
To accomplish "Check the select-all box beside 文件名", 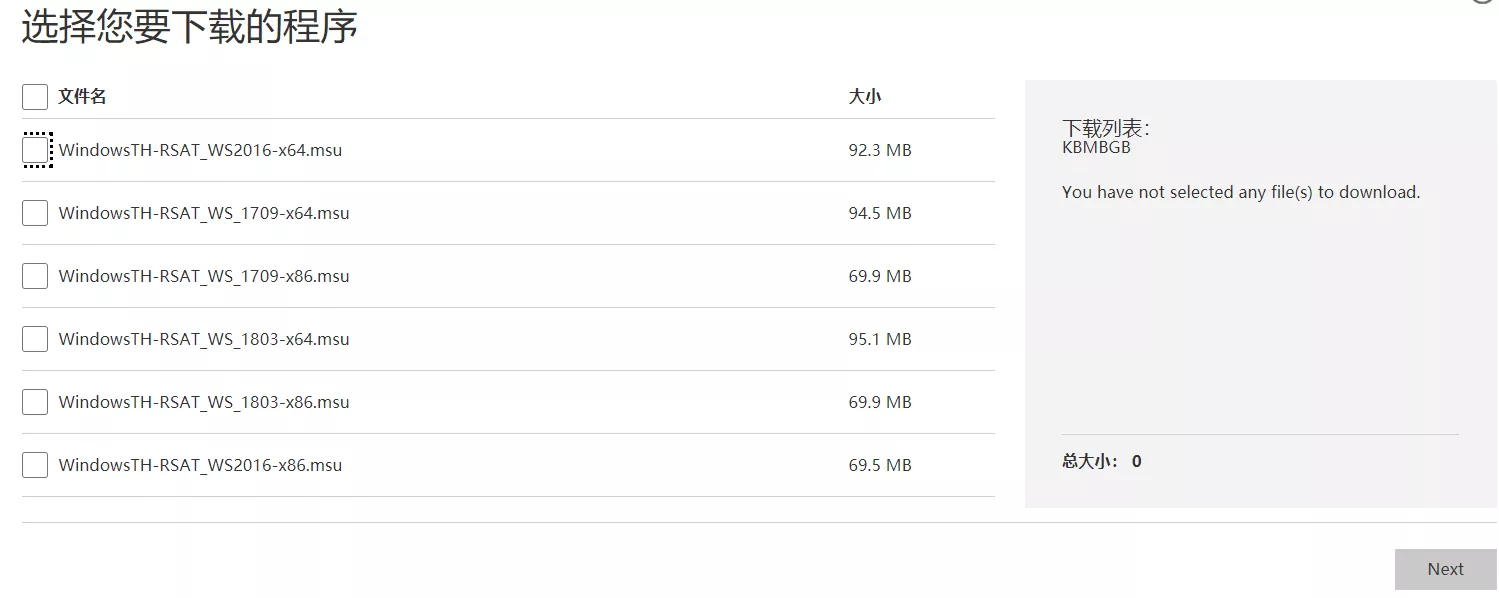I will 35,97.
